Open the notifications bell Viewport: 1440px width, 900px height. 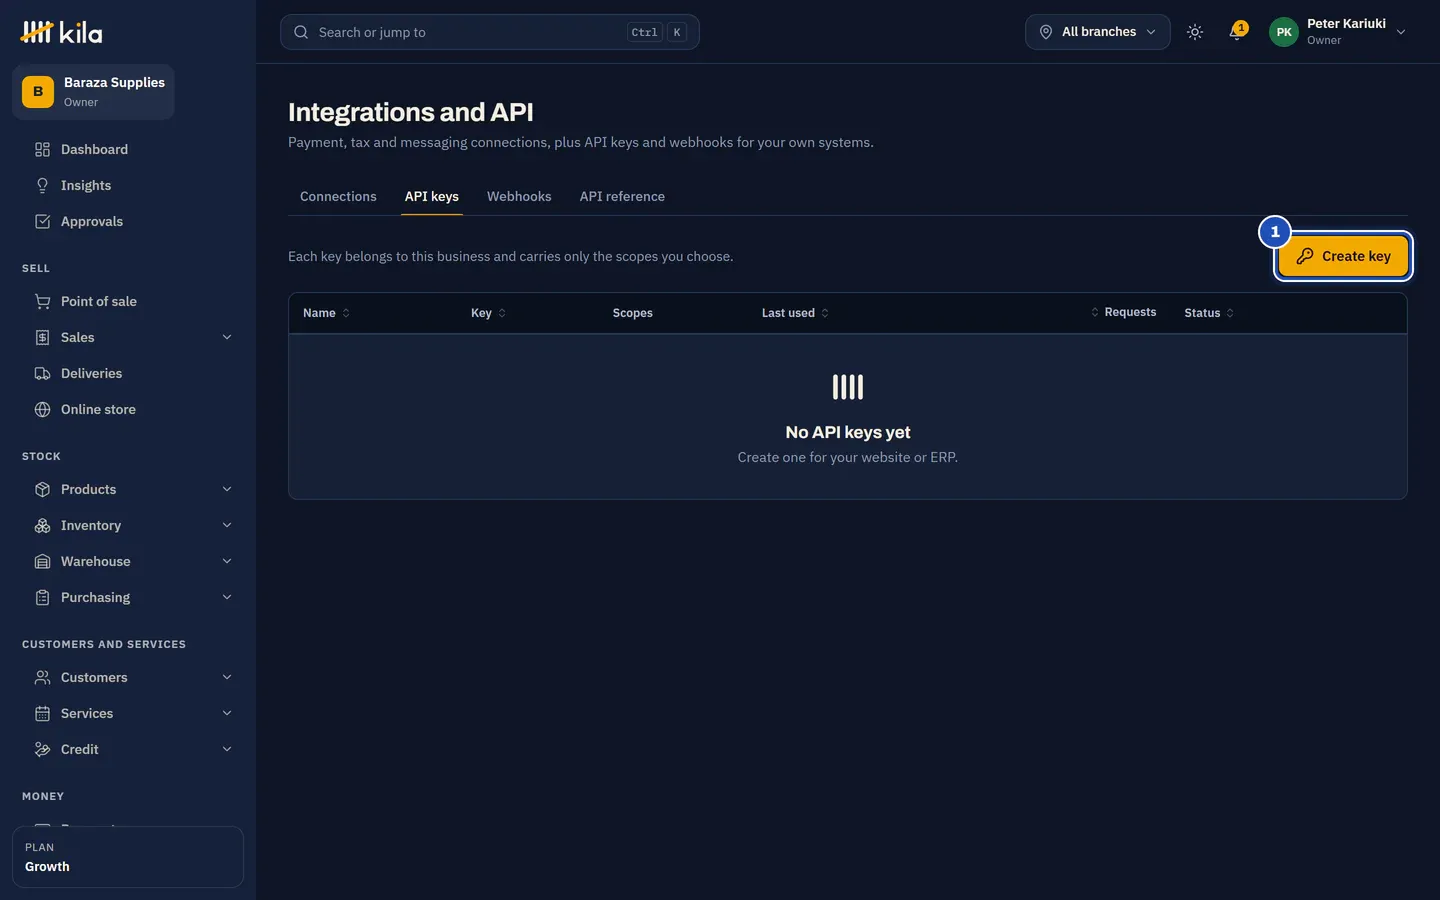pos(1237,32)
